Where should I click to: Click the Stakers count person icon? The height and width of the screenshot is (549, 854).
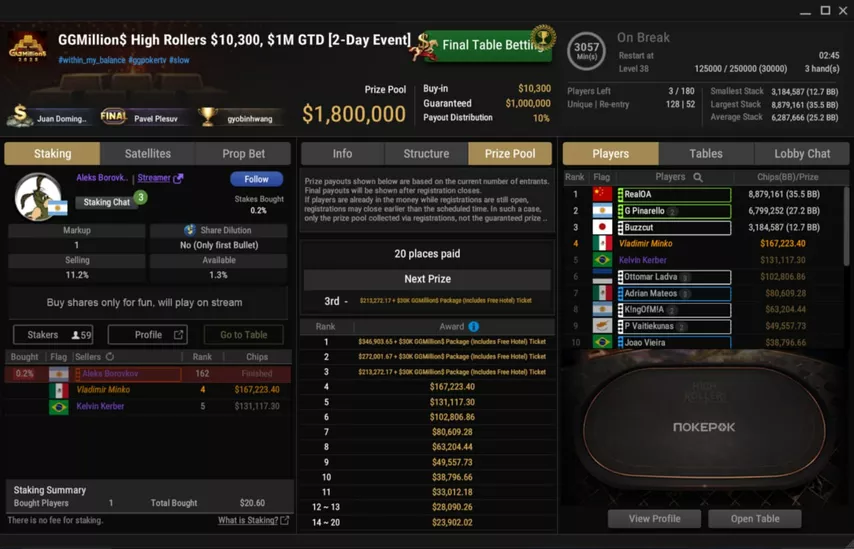76,335
